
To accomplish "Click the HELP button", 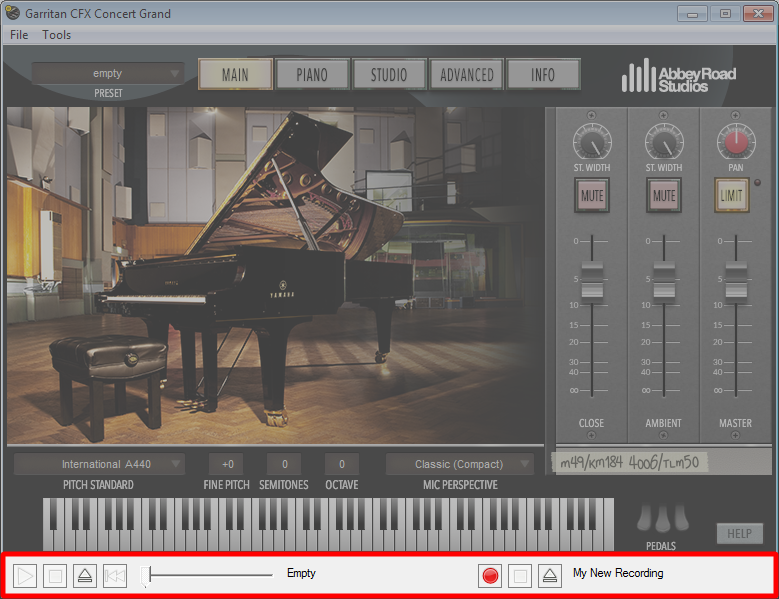I will (739, 533).
